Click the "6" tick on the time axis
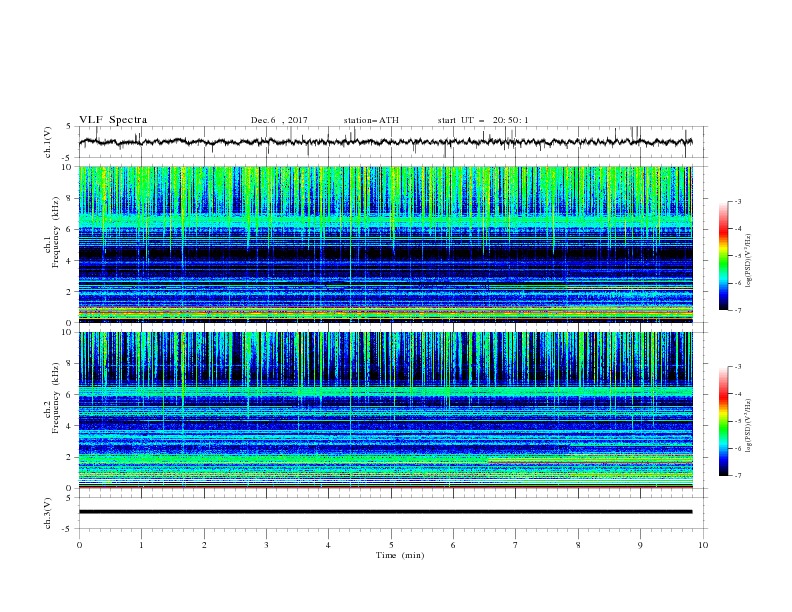Image resolution: width=792 pixels, height=612 pixels. coord(453,545)
